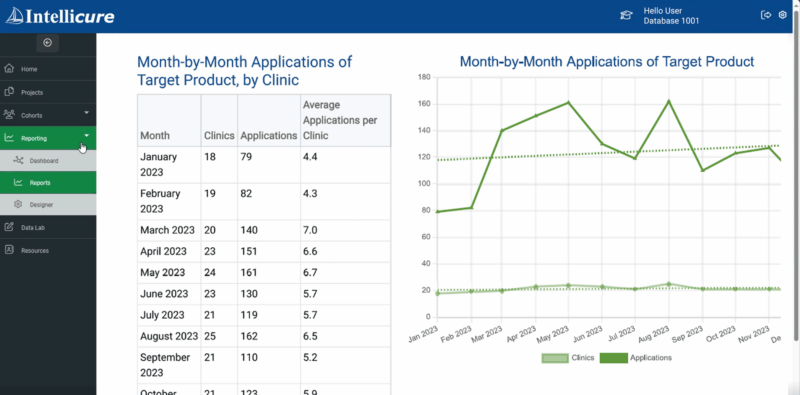
Task: Click the Data Lab edit icon
Action: [x=9, y=227]
